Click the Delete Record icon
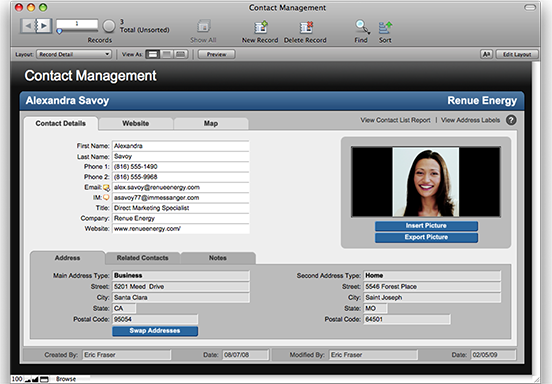The width and height of the screenshot is (552, 384). coord(306,27)
